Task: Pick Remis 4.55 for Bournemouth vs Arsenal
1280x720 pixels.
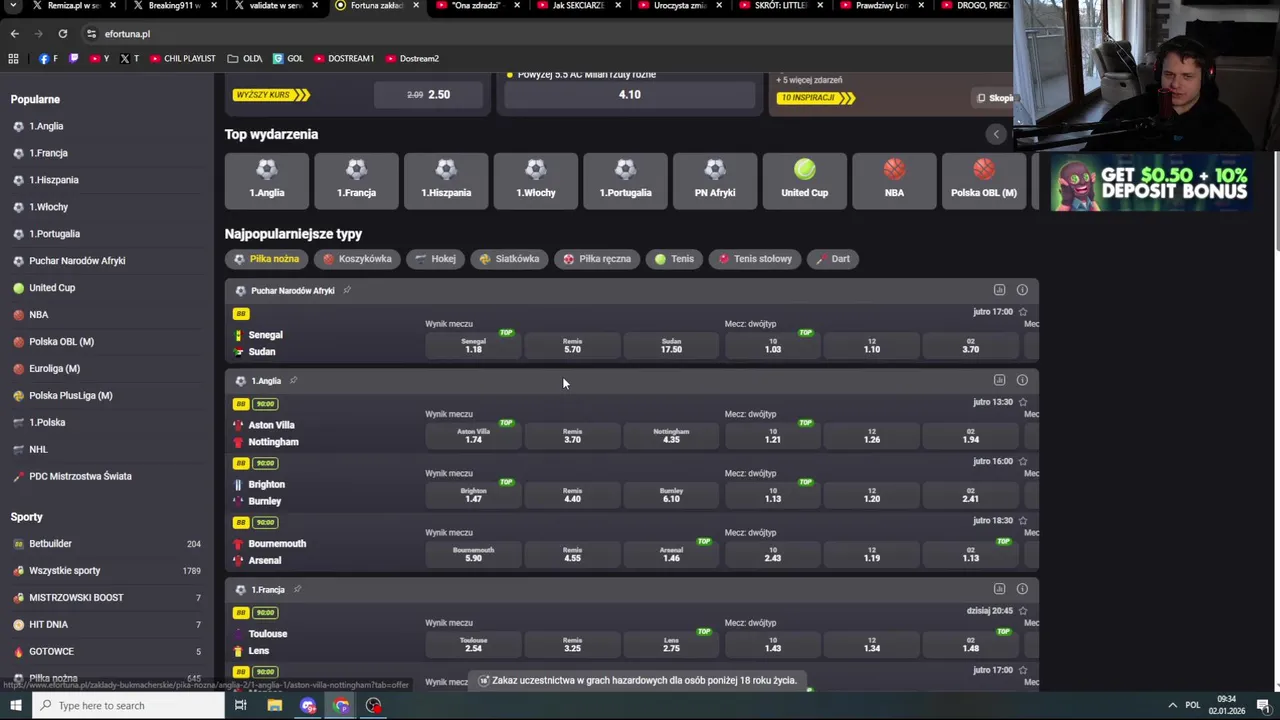Action: [x=572, y=554]
